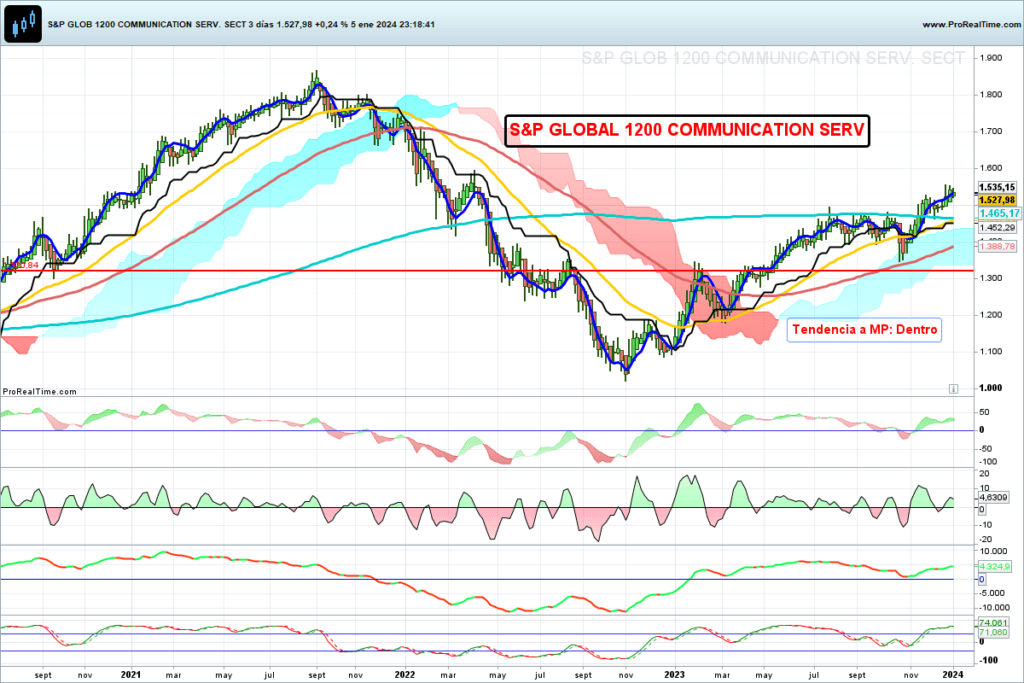Select the green 4.324,9 indicator value label
This screenshot has height=683, width=1024.
(x=995, y=567)
